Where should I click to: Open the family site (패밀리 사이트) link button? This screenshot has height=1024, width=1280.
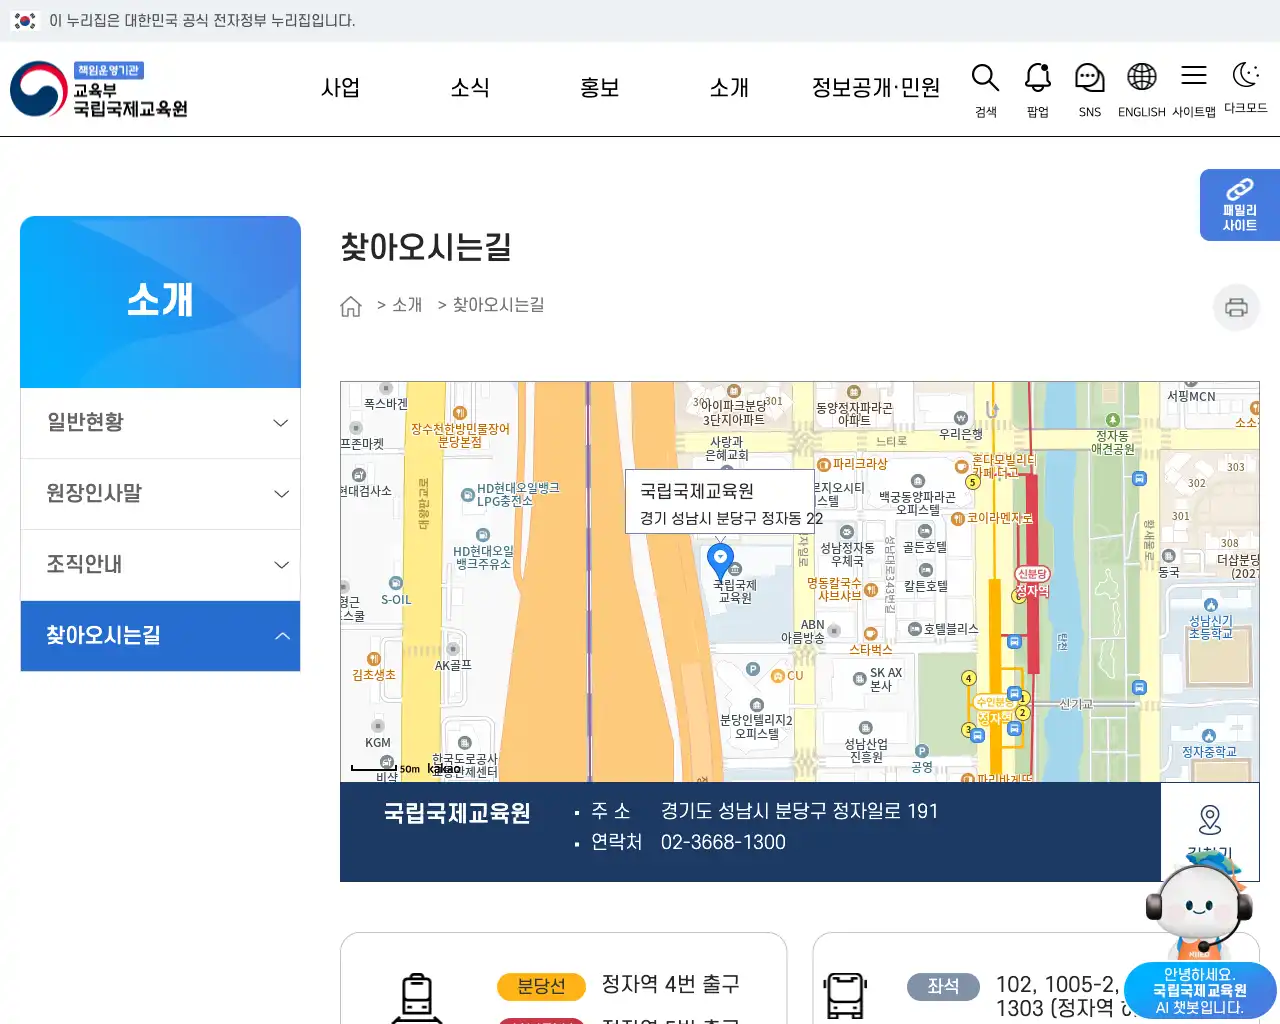tap(1240, 205)
